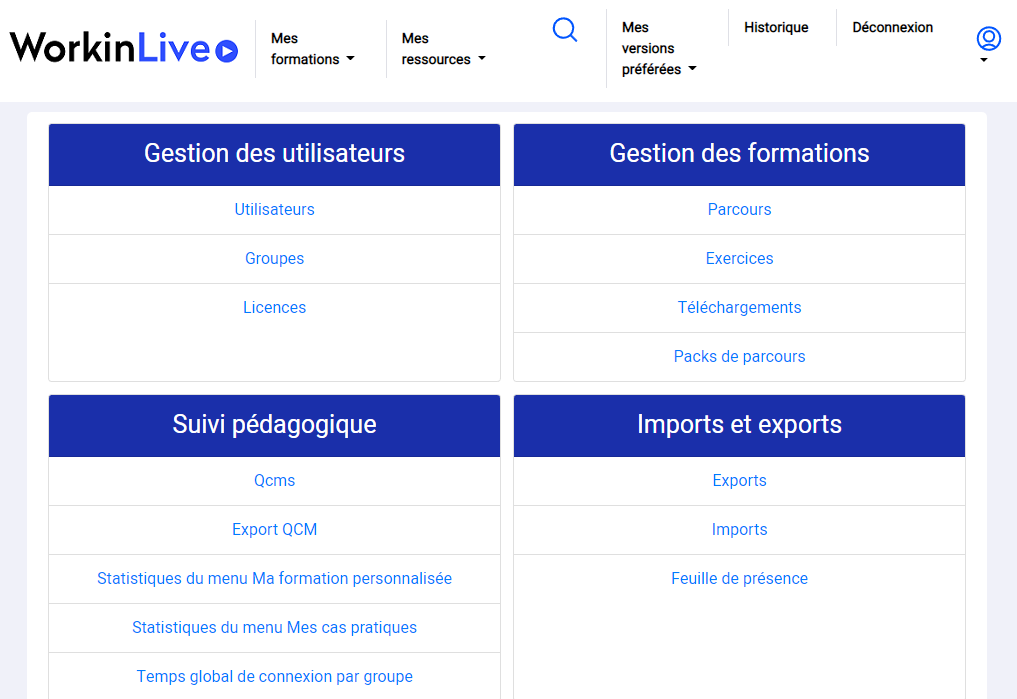This screenshot has width=1017, height=699.
Task: Click the search magnifying glass icon
Action: pos(565,30)
